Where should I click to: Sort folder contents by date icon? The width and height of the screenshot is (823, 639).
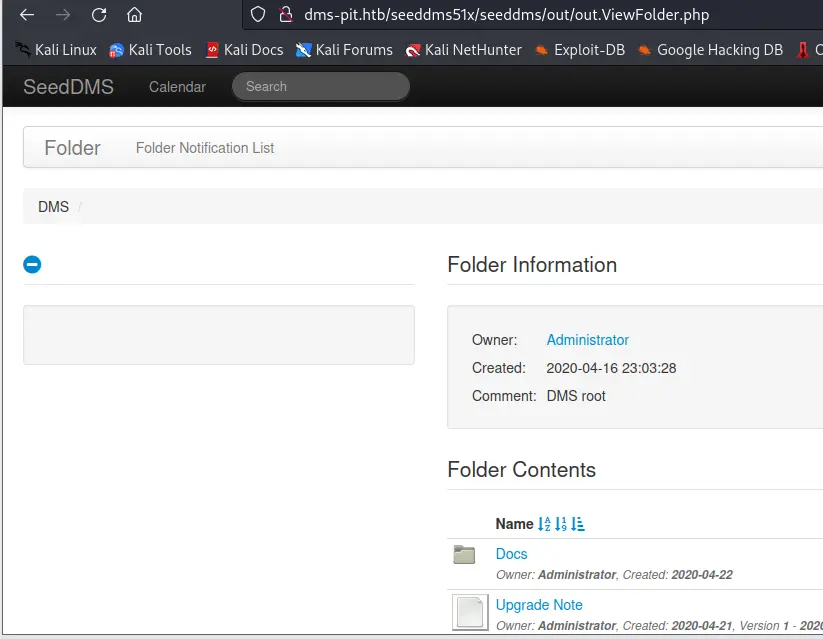pyautogui.click(x=578, y=523)
